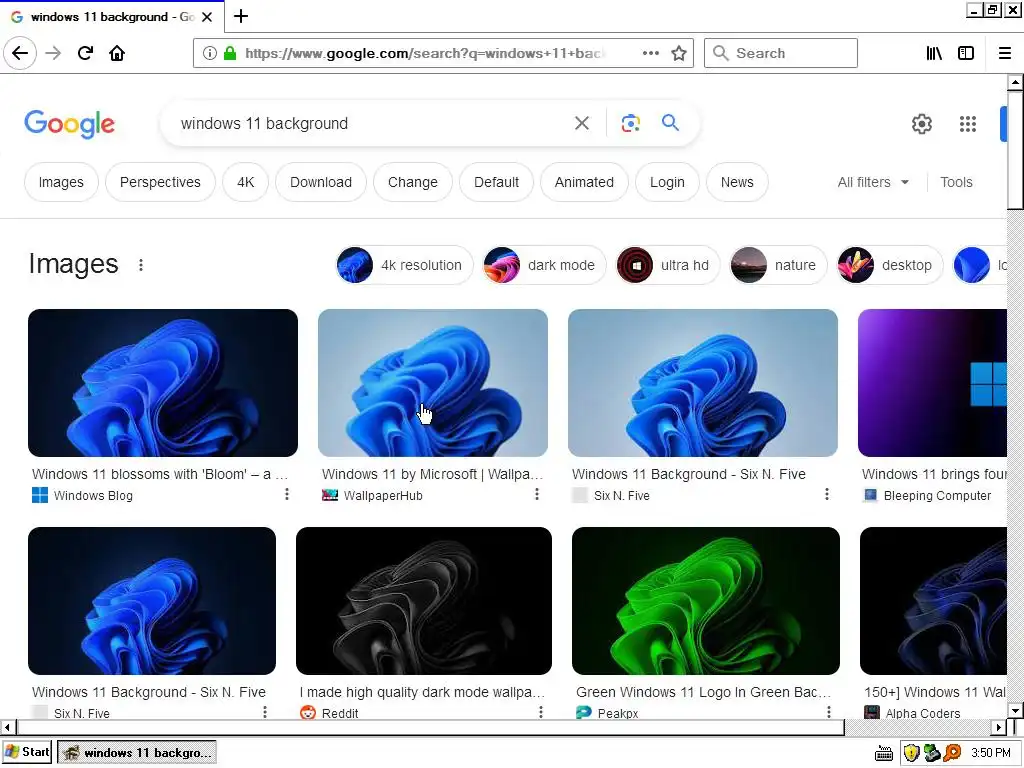Select the Login filter chip
This screenshot has height=768, width=1024.
667,182
